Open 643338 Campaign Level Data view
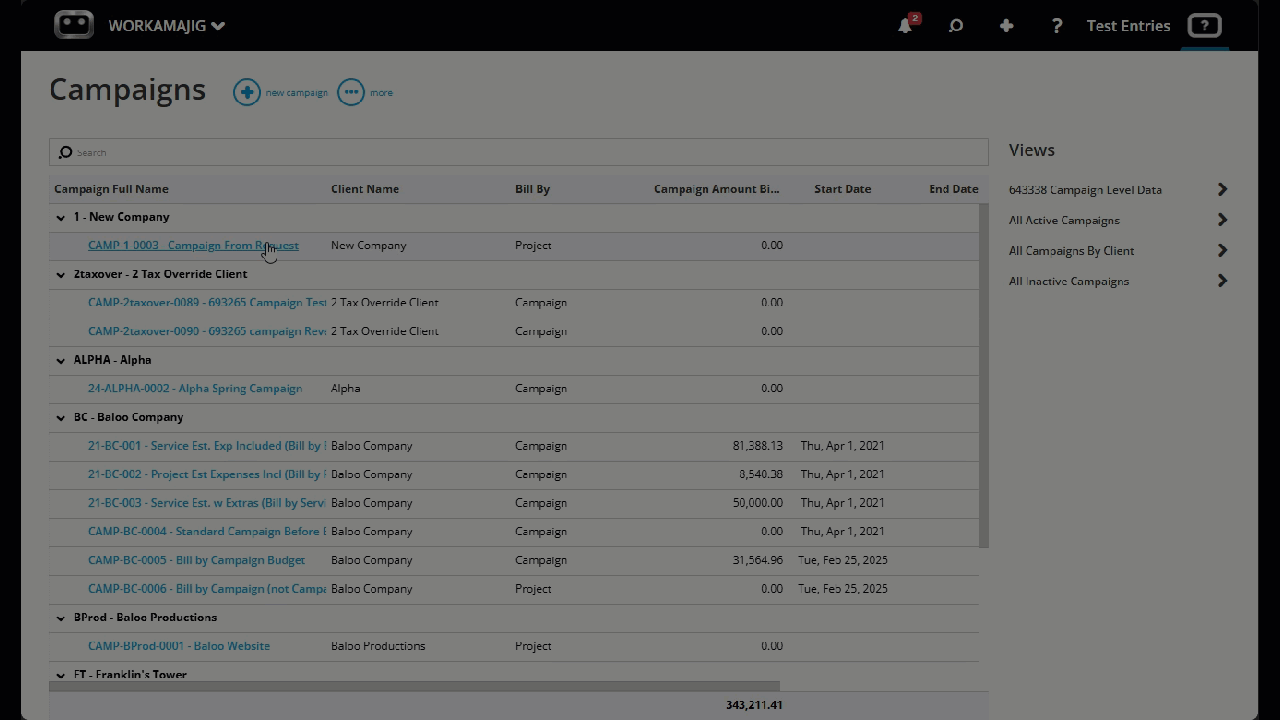The height and width of the screenshot is (720, 1280). [1085, 189]
